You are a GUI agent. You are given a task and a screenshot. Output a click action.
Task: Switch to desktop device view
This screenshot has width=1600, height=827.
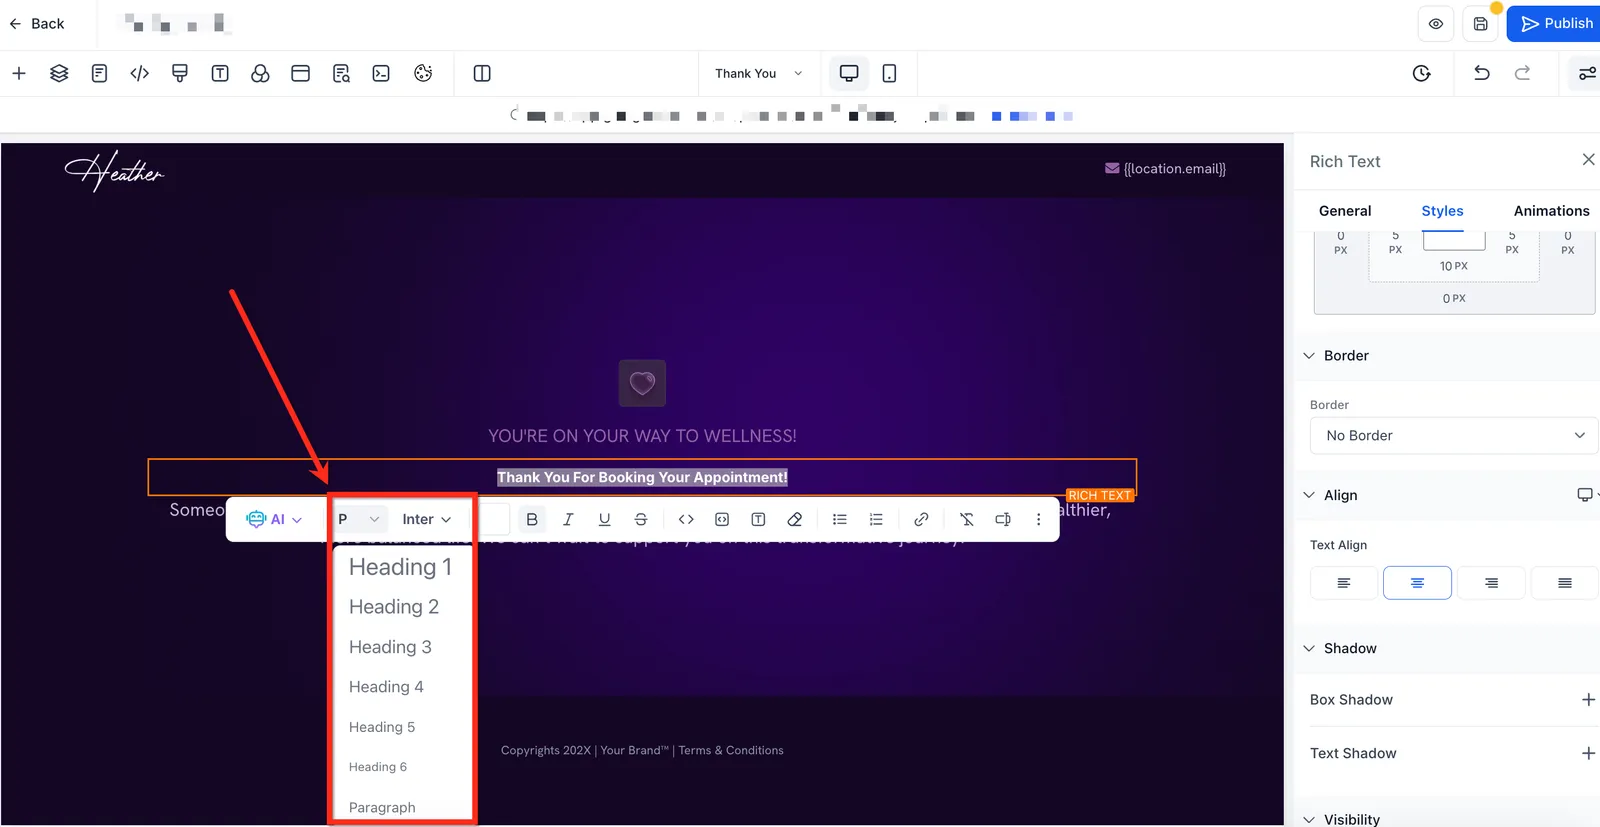point(849,73)
